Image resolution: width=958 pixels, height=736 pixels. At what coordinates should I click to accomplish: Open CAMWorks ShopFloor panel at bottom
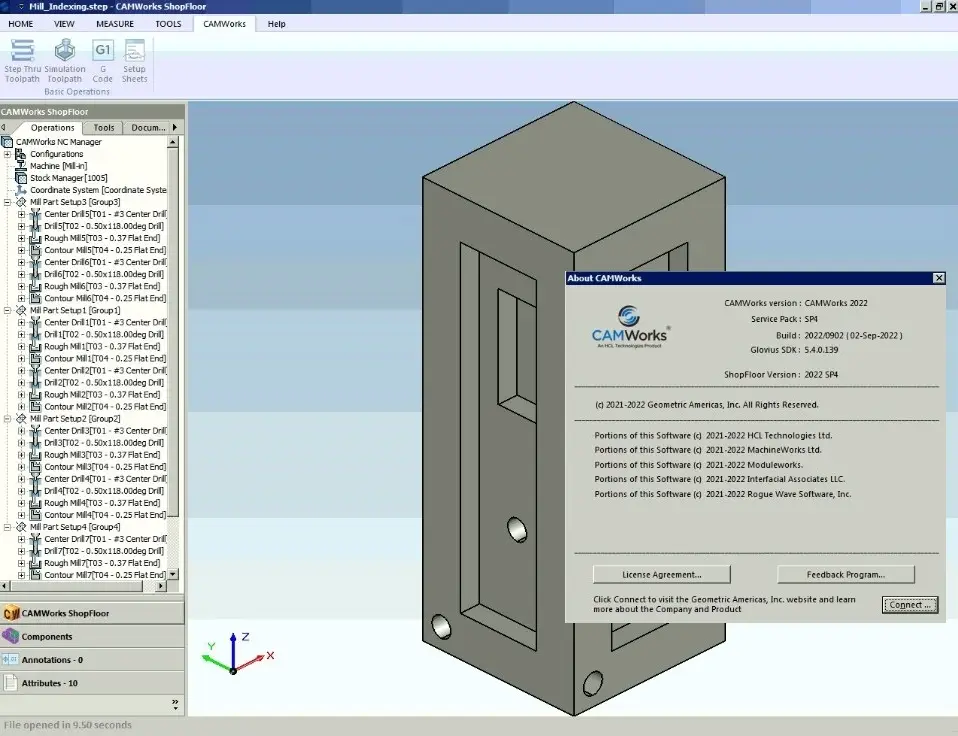pos(92,613)
